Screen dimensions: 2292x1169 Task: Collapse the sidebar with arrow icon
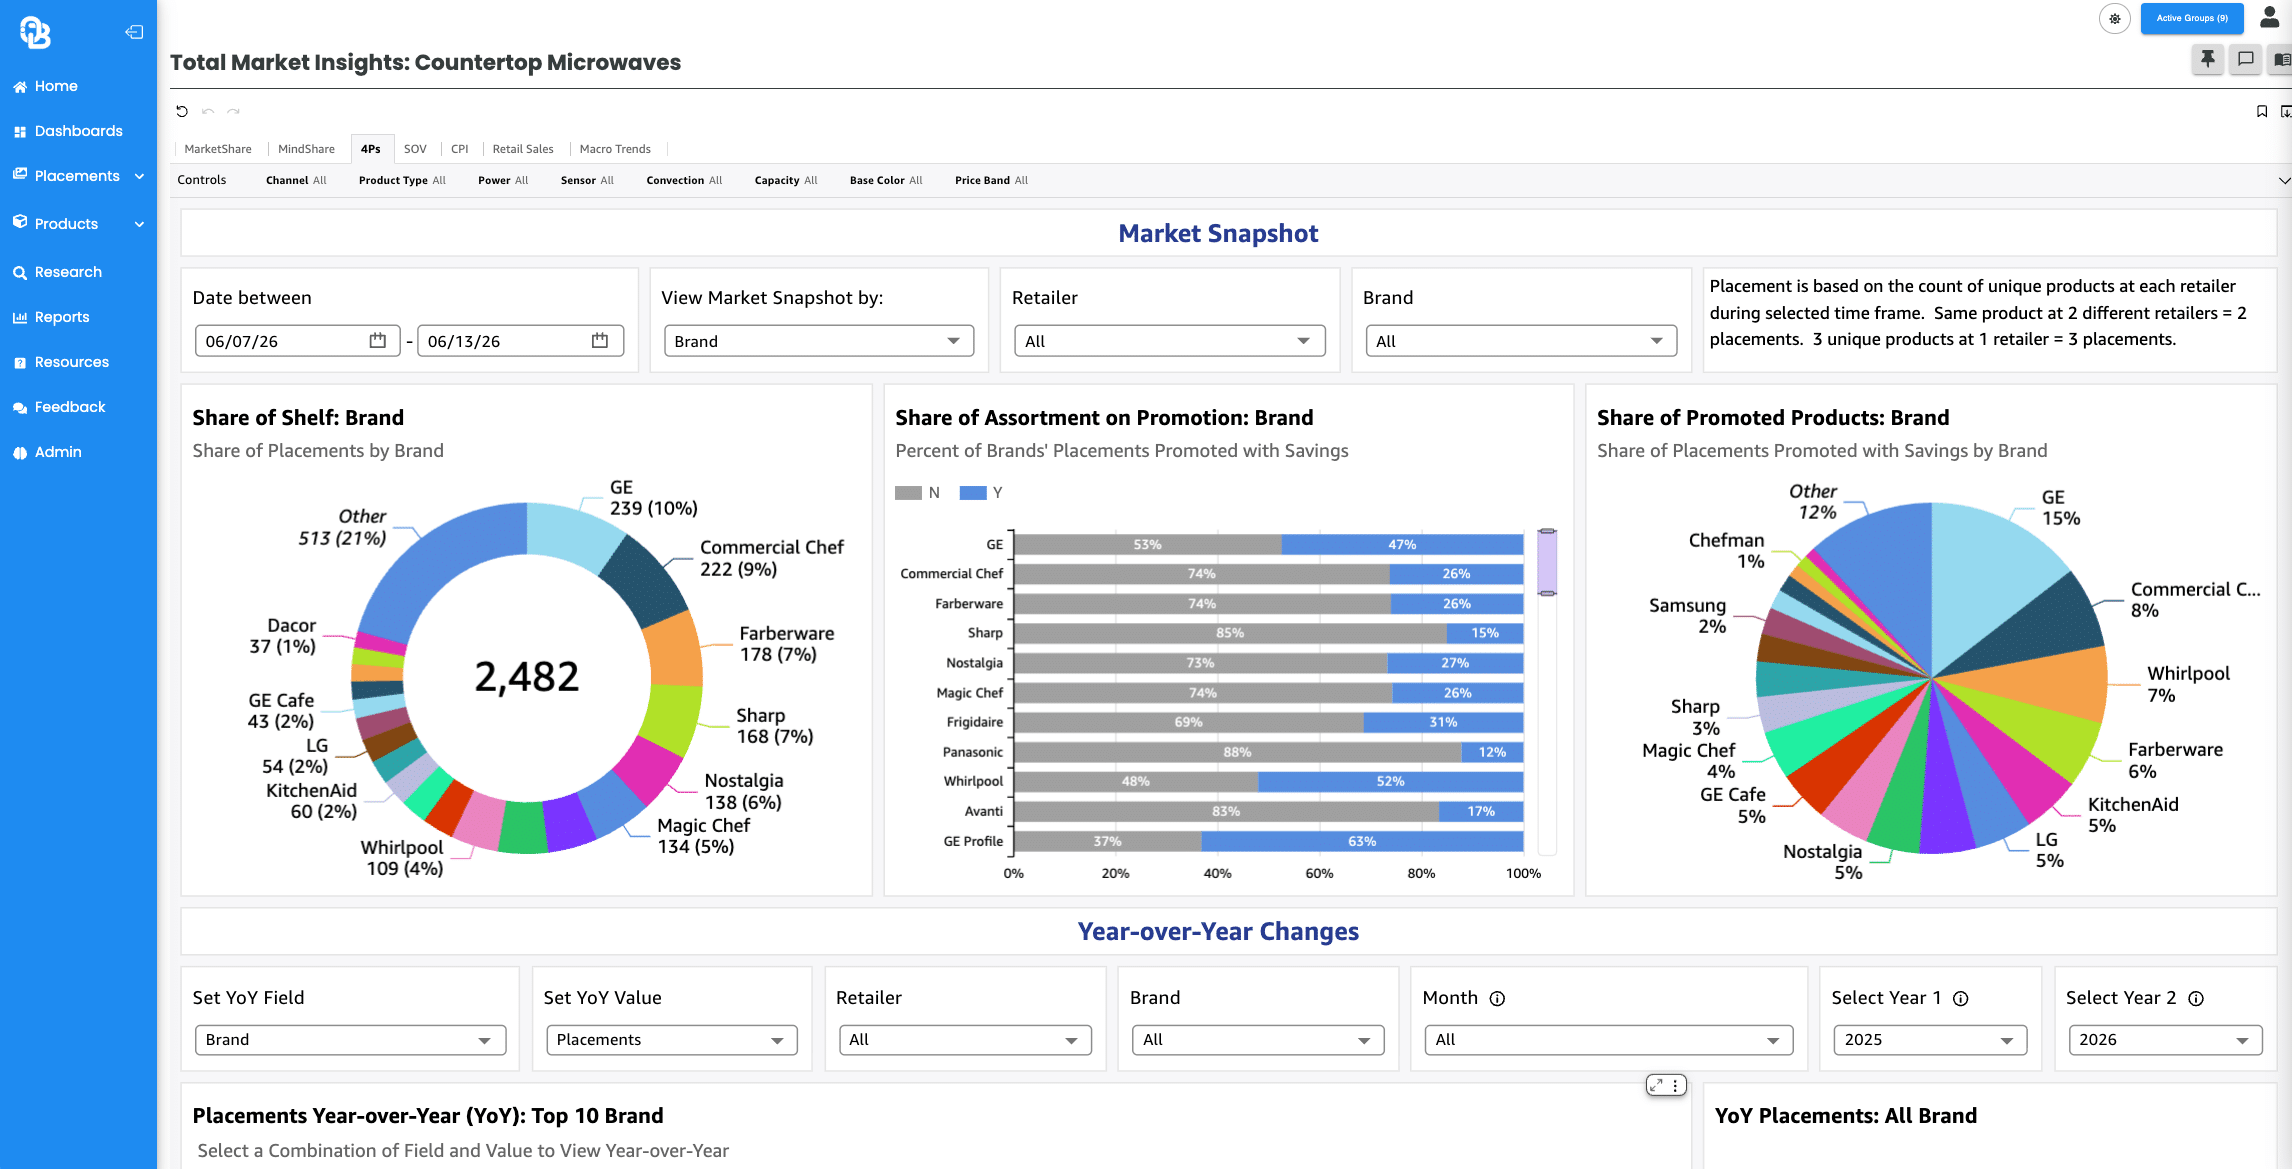click(x=134, y=32)
